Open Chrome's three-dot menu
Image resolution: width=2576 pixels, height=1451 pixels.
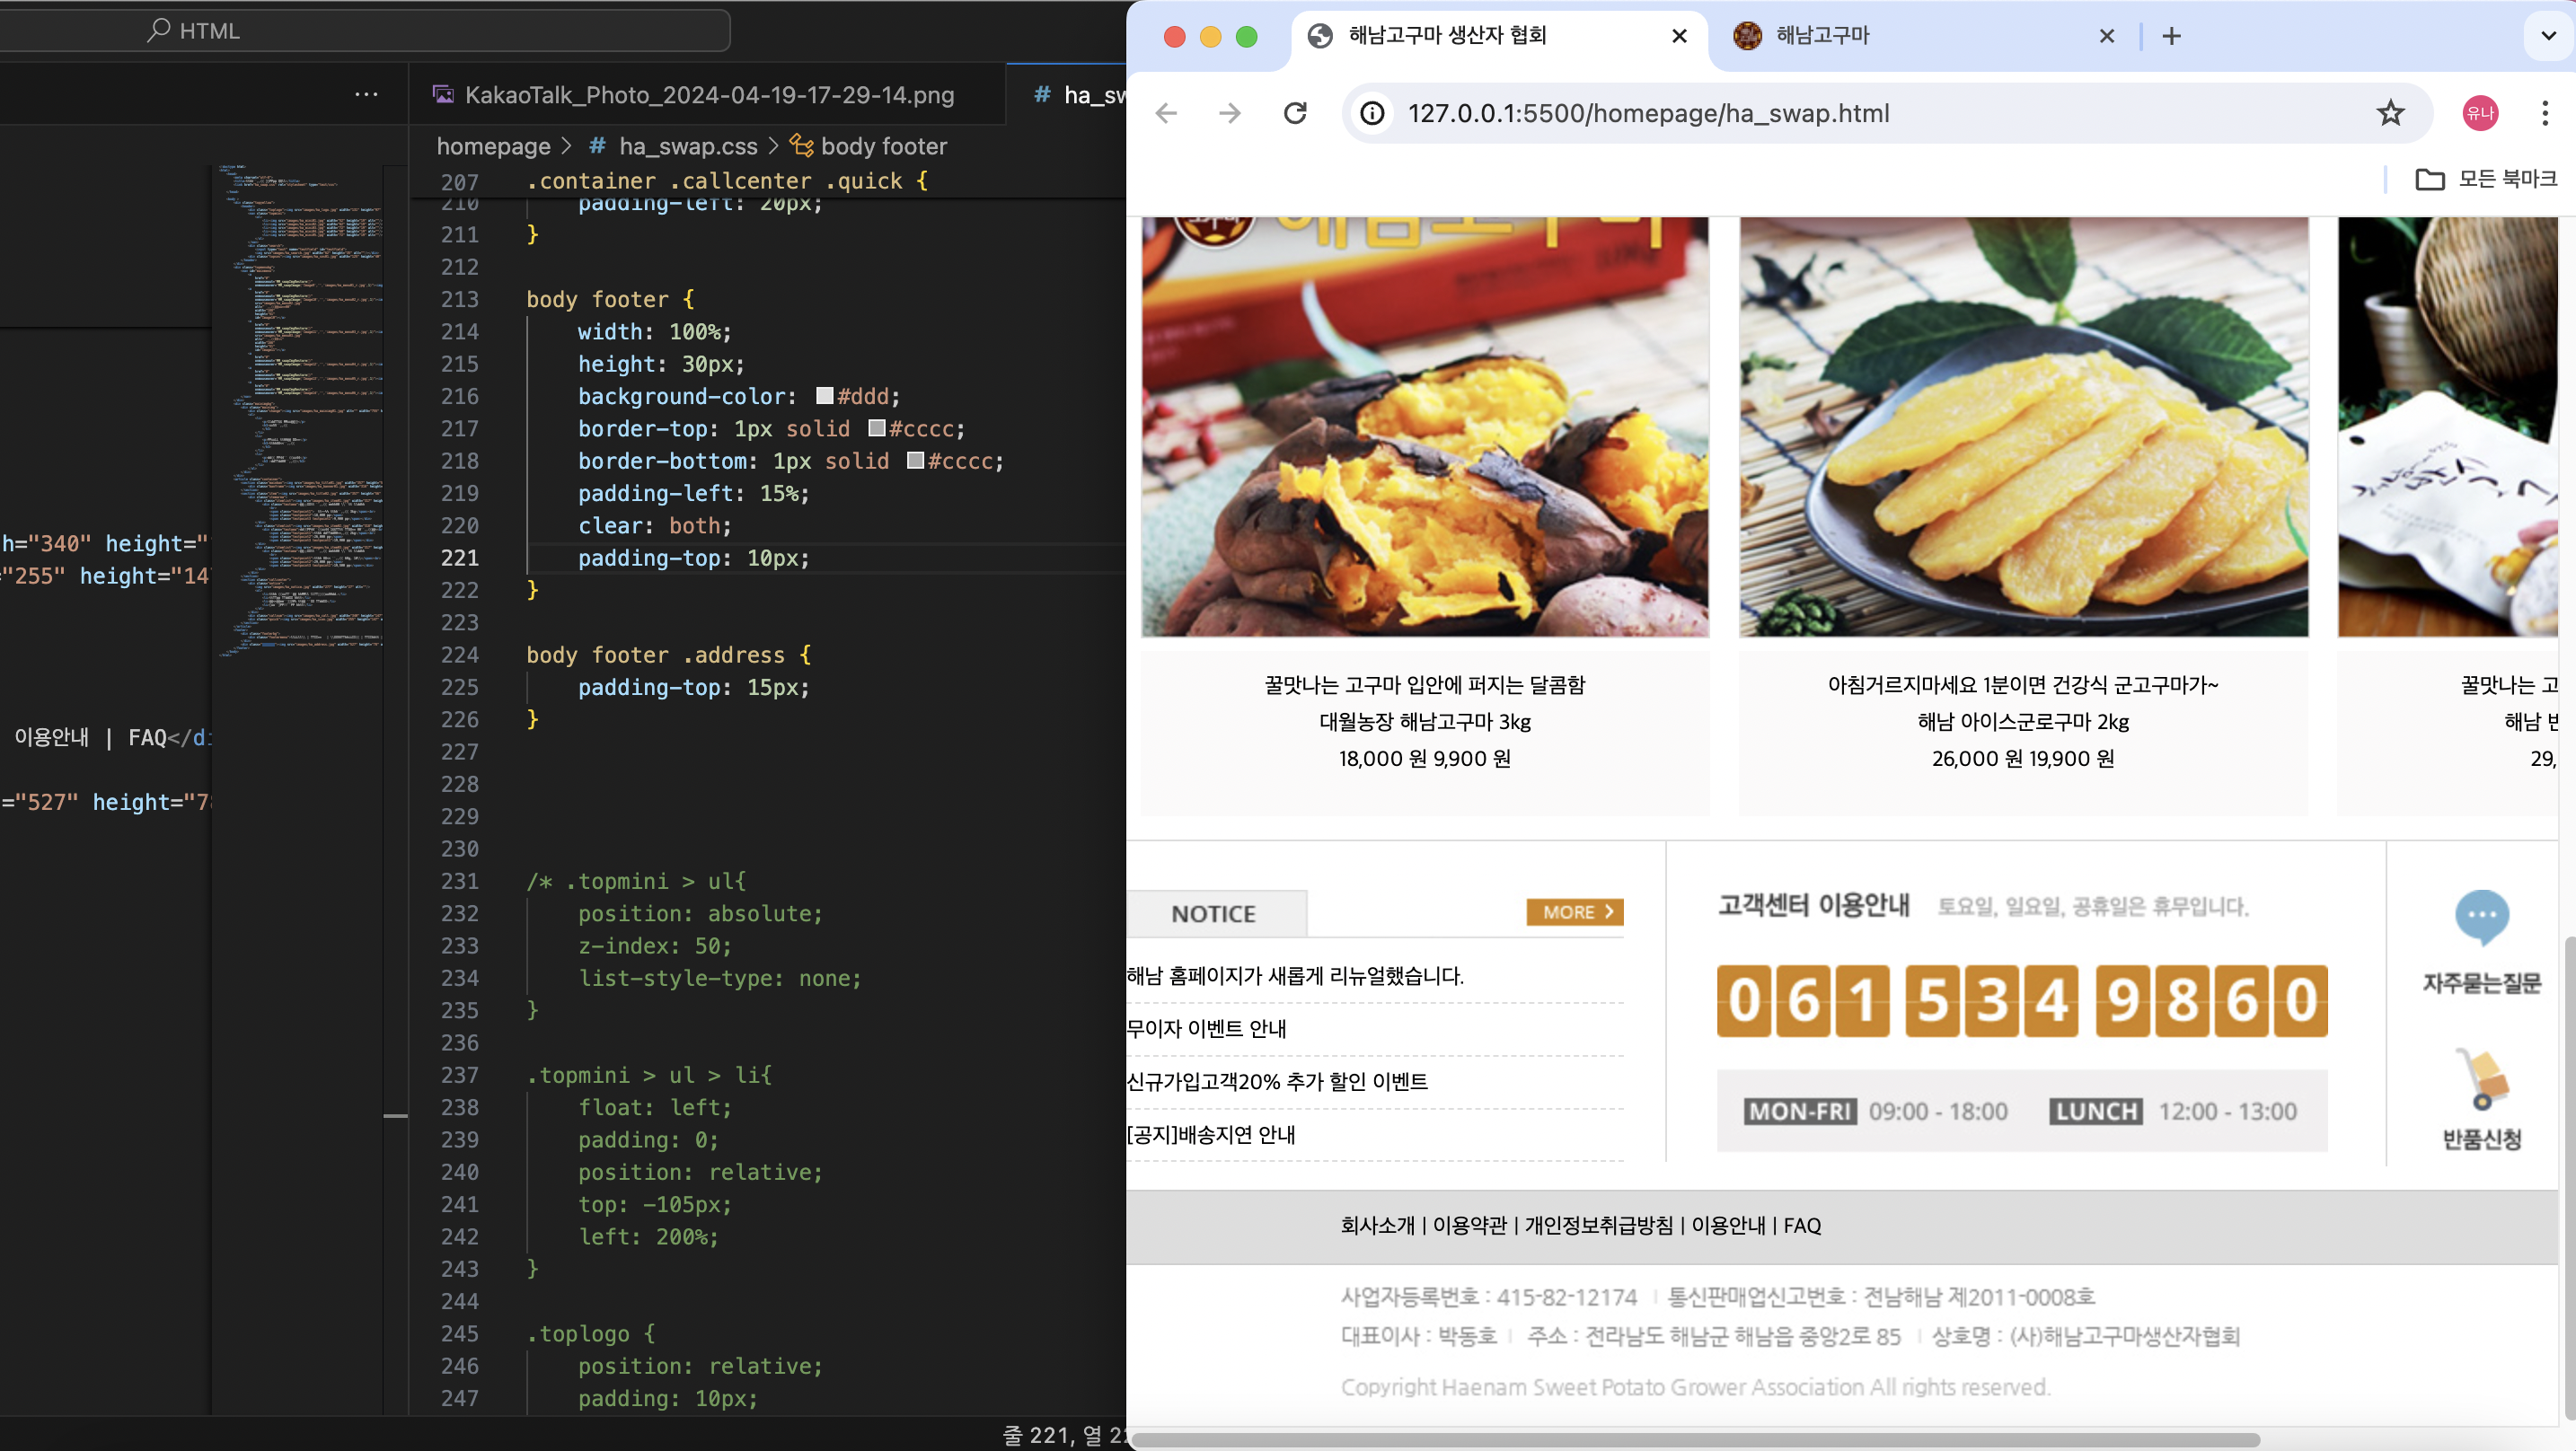coord(2544,113)
